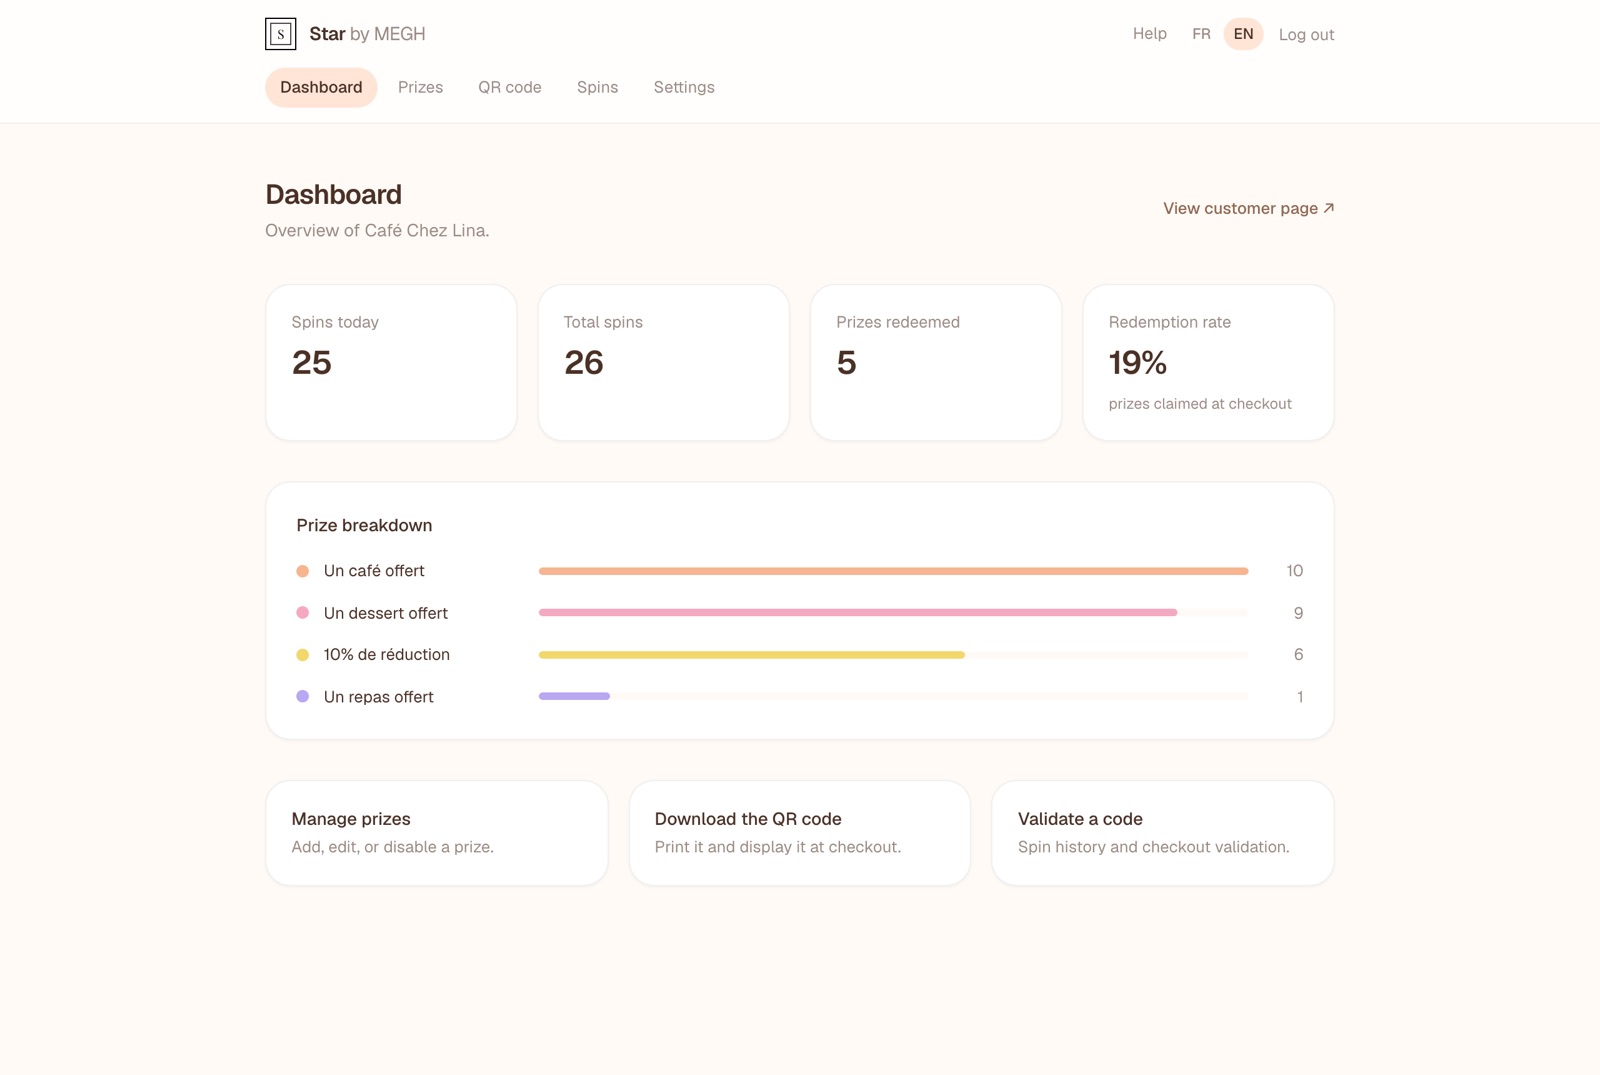Go to the QR code tab
Image resolution: width=1600 pixels, height=1075 pixels.
click(x=510, y=87)
